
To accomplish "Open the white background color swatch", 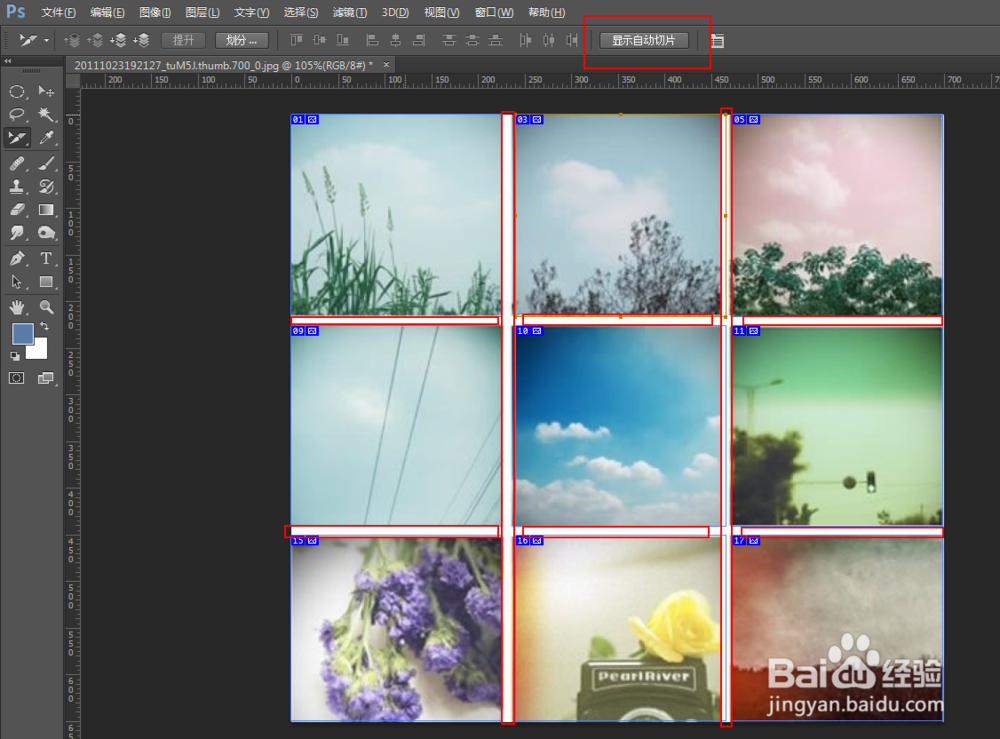I will (x=39, y=351).
